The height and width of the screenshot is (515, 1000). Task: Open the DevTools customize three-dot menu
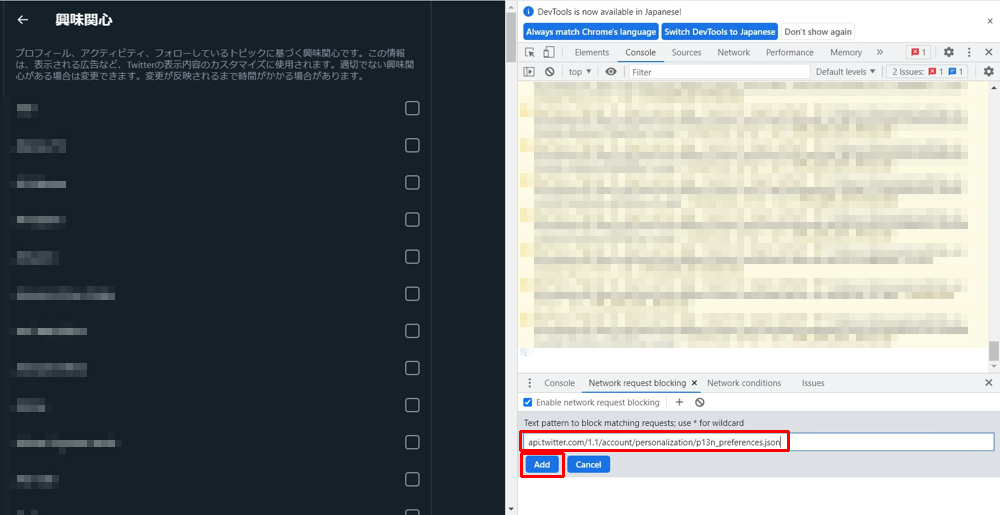click(x=969, y=52)
